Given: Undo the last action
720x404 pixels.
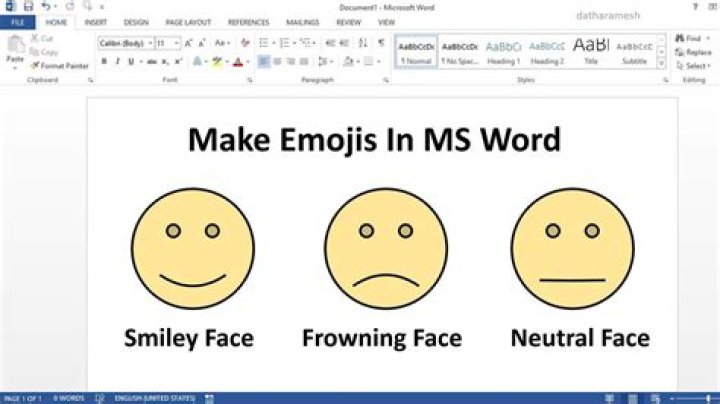Looking at the screenshot, I should 45,6.
